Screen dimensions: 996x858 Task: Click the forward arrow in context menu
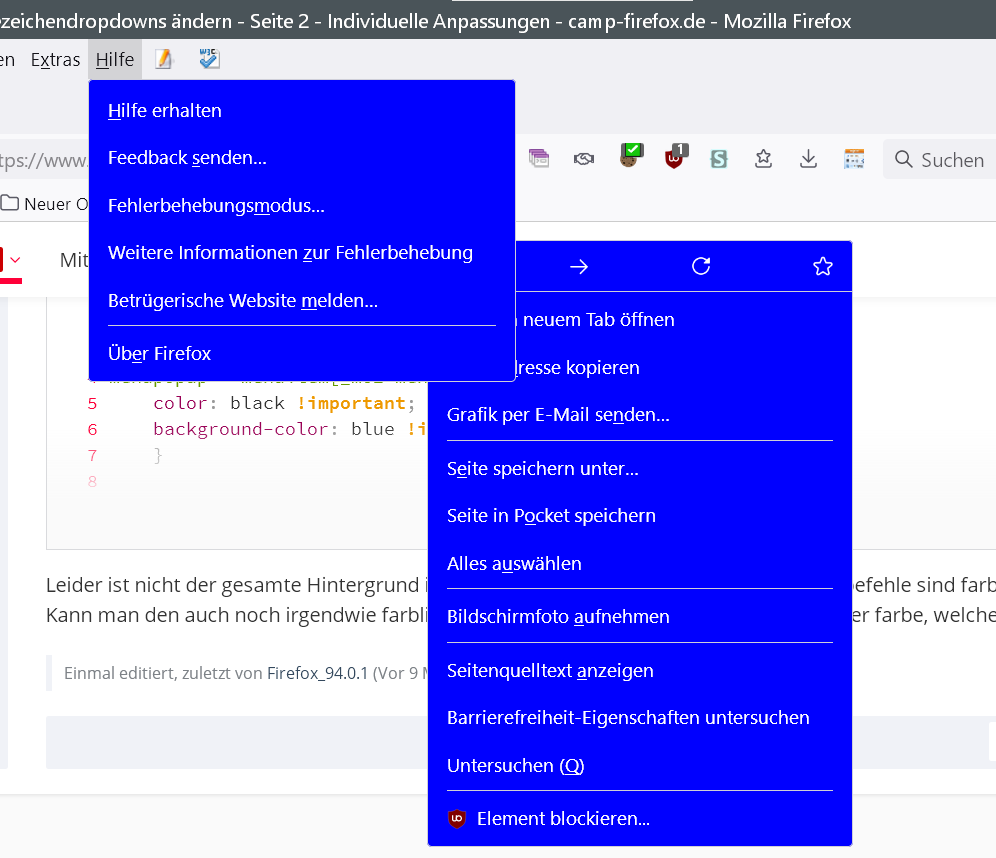click(579, 266)
